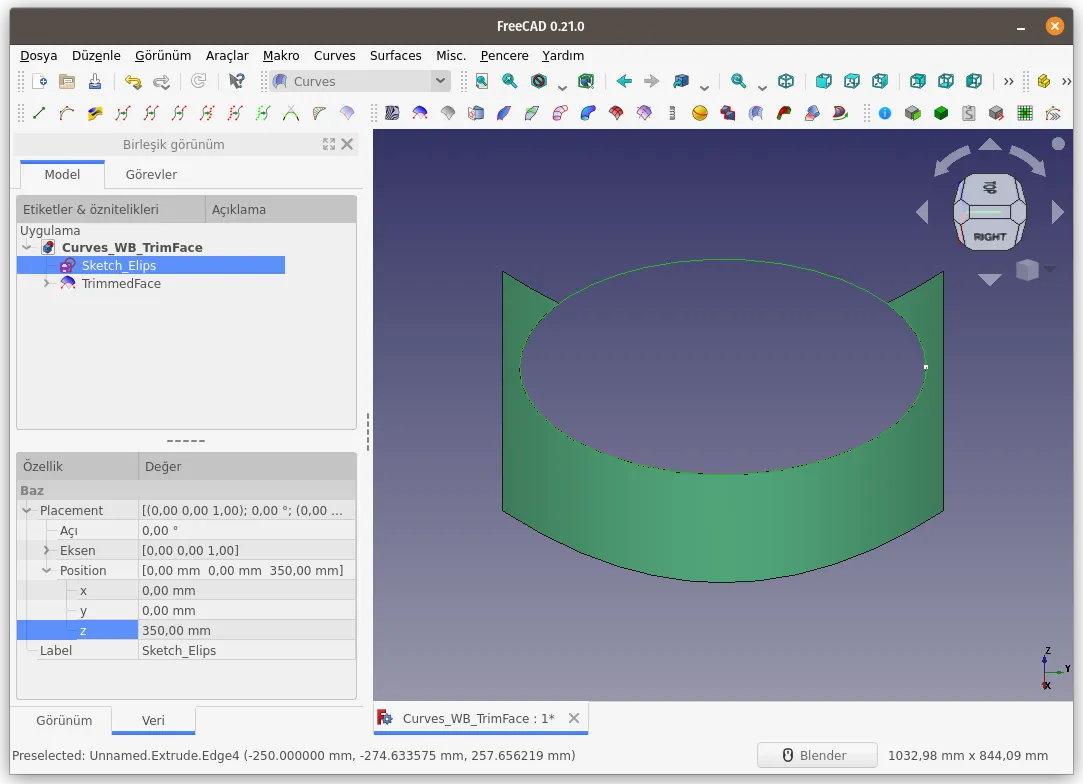Screen dimensions: 1083x784
Task: Open the zoom options dropdown arrow
Action: [762, 86]
